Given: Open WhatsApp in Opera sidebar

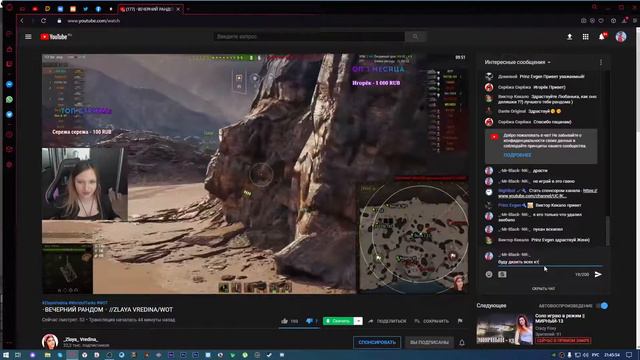Looking at the screenshot, I should (x=9, y=100).
